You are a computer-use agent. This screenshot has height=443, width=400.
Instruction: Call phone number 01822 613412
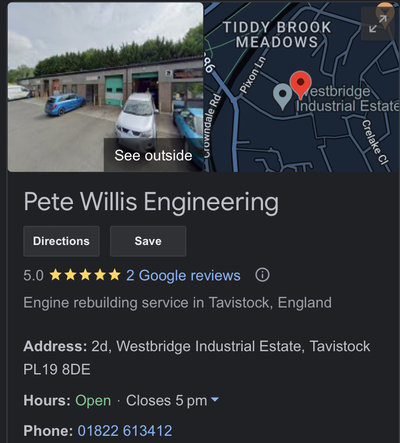coord(125,431)
